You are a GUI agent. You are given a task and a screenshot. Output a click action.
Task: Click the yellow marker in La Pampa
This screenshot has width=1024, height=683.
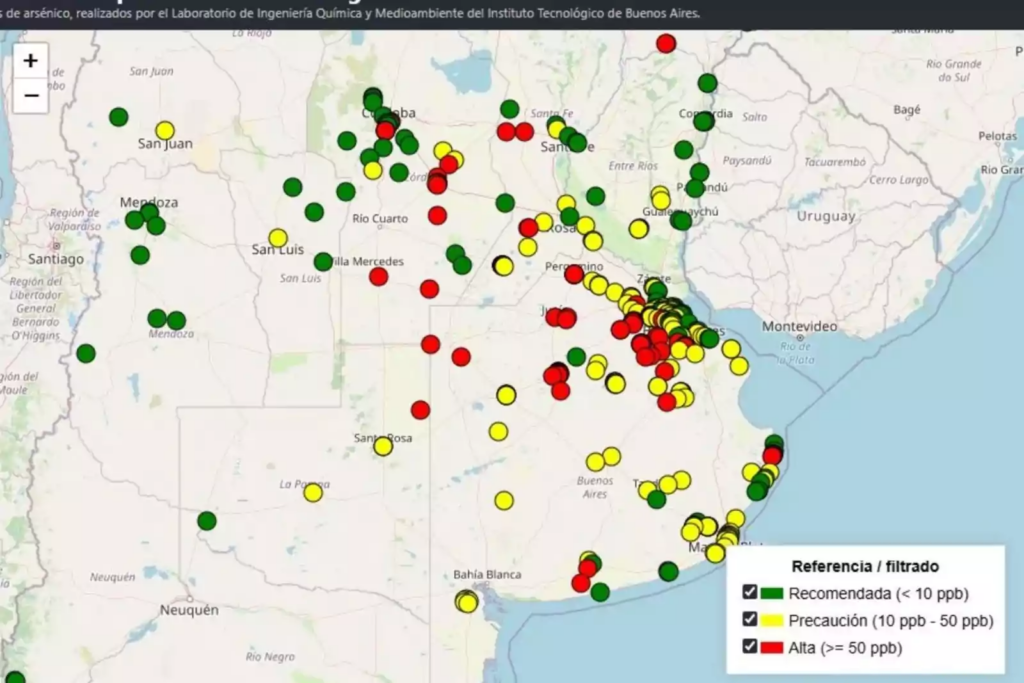[313, 492]
